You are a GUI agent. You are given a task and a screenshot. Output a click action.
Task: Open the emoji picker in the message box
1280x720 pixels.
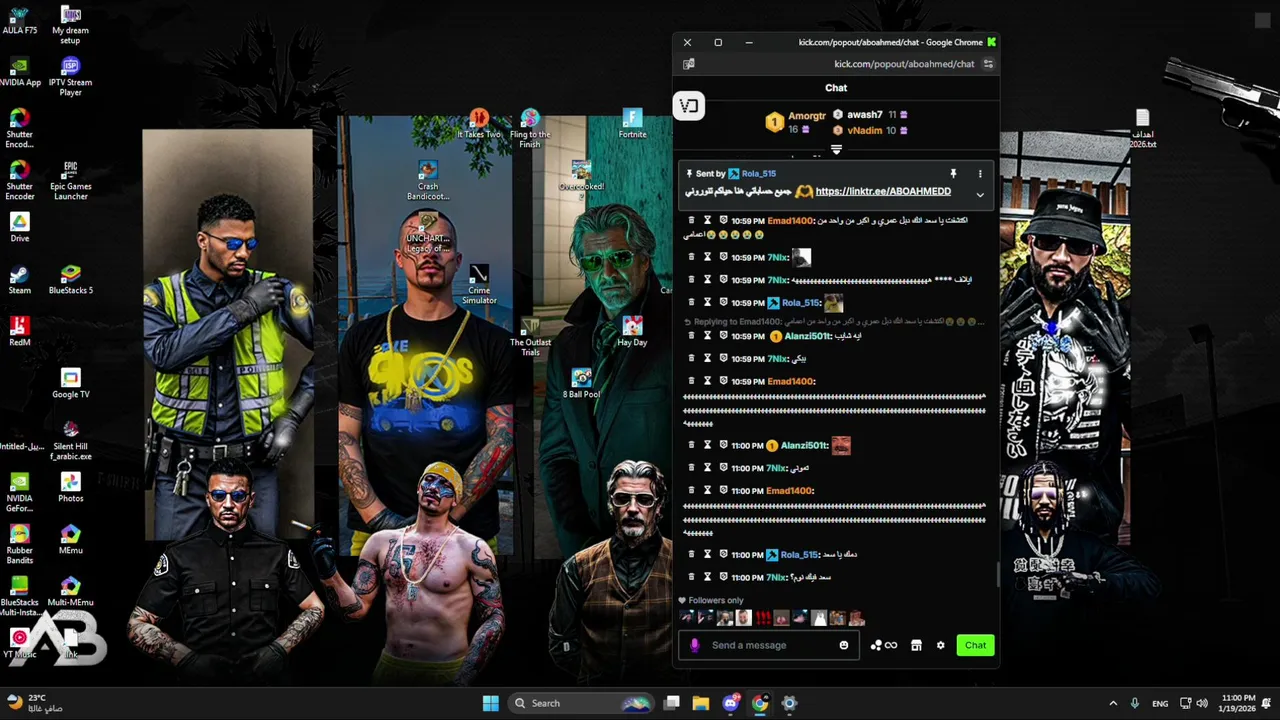coord(844,645)
